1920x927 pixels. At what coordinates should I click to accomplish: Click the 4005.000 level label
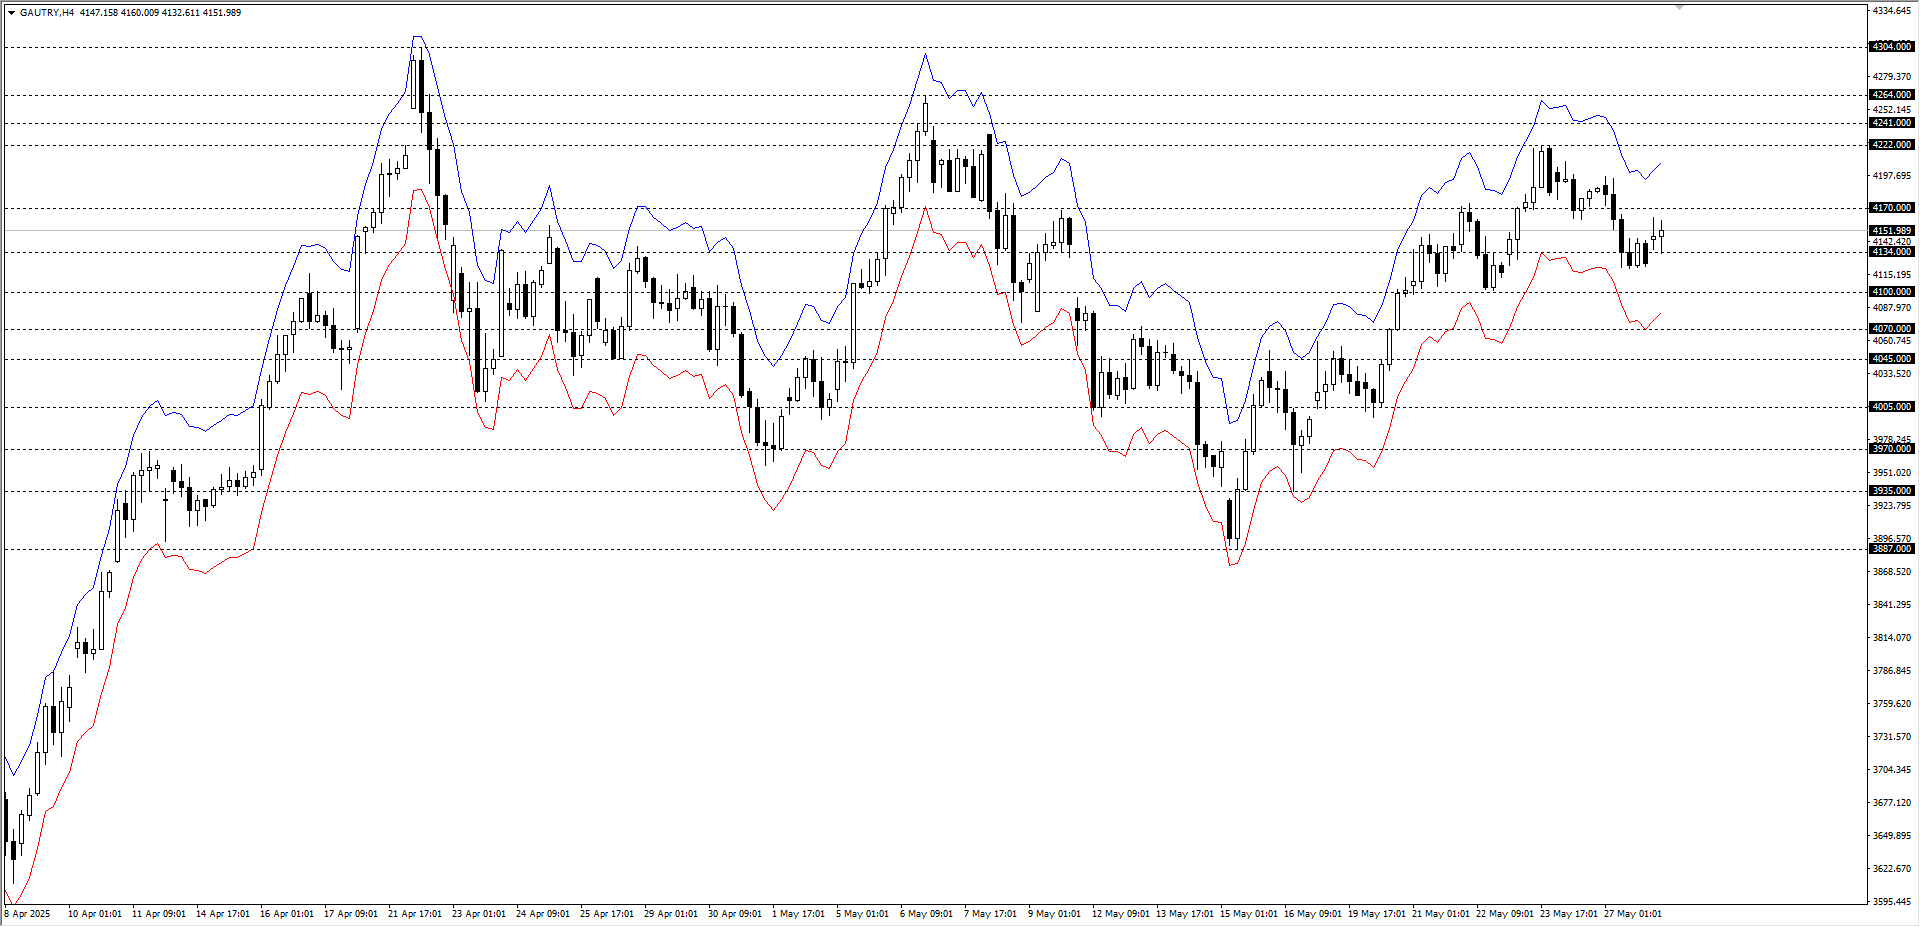1891,407
